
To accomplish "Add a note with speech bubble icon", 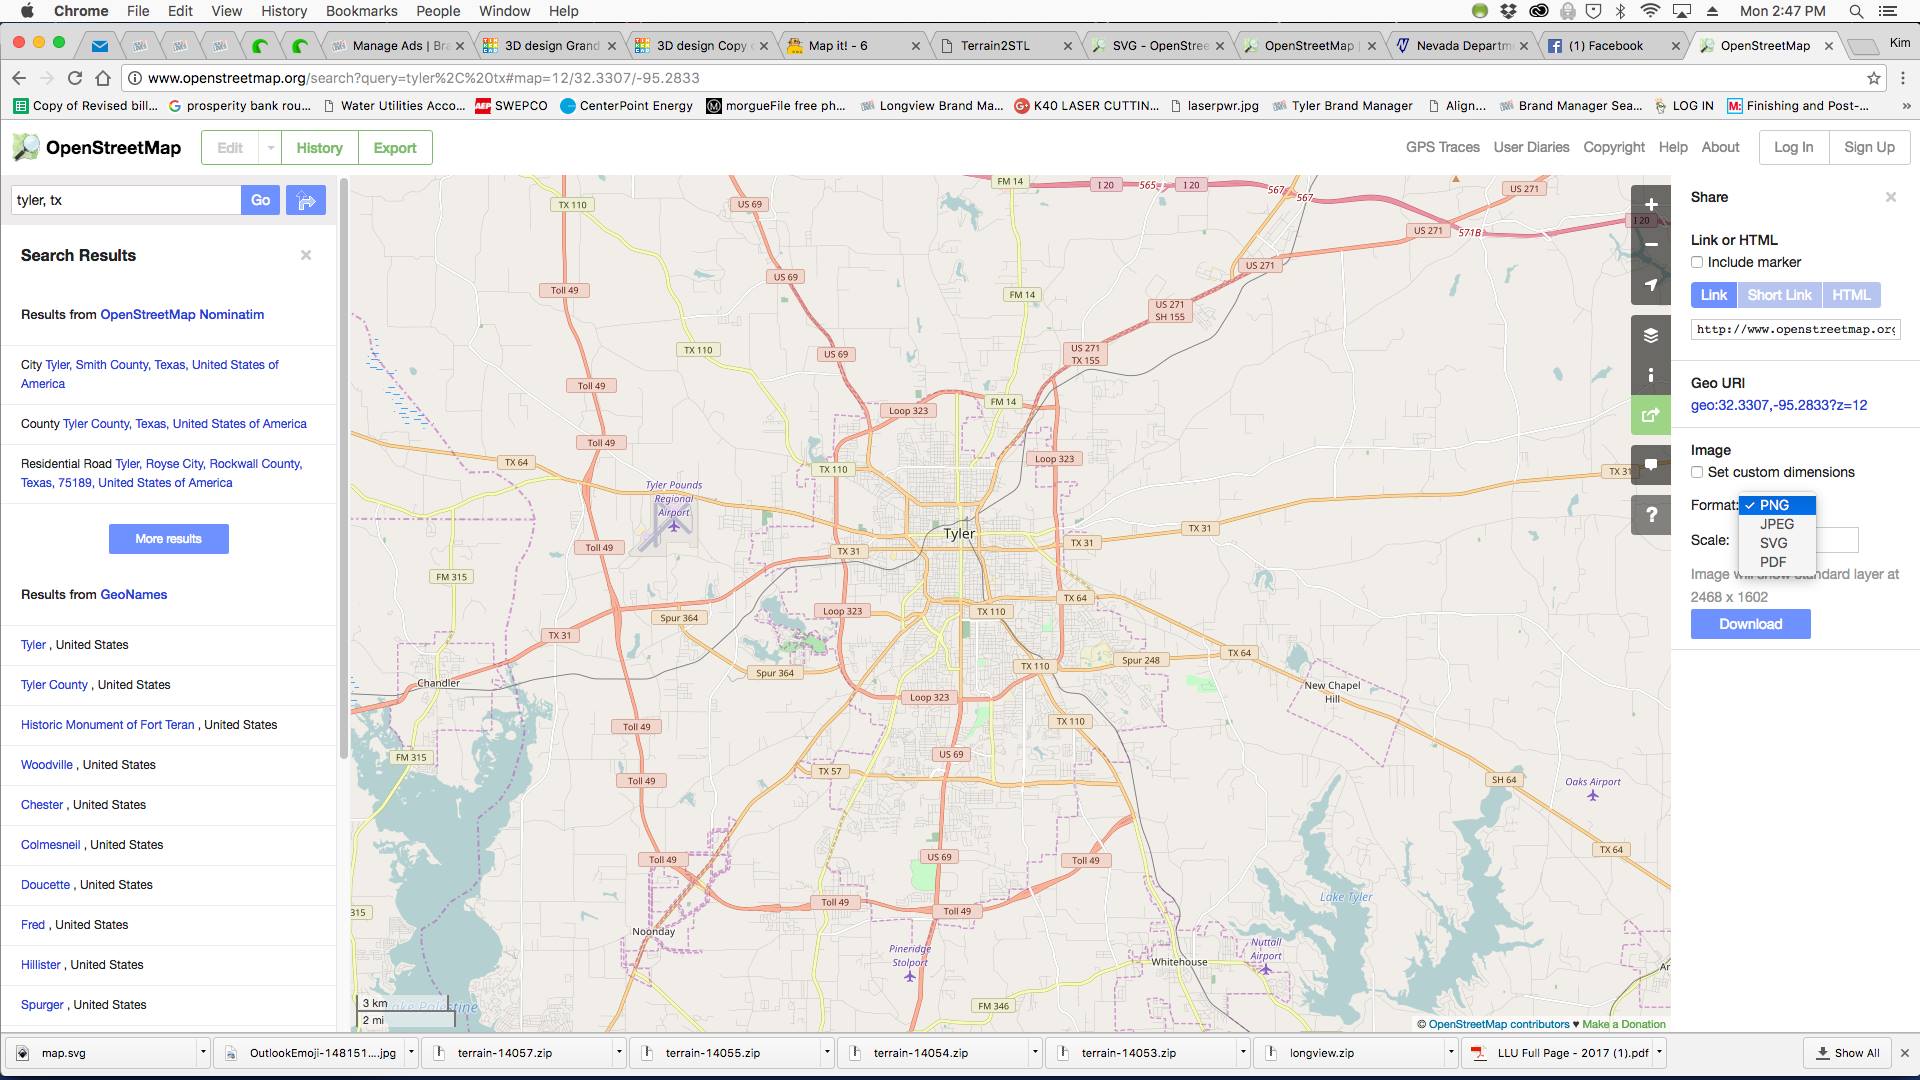I will tap(1651, 465).
